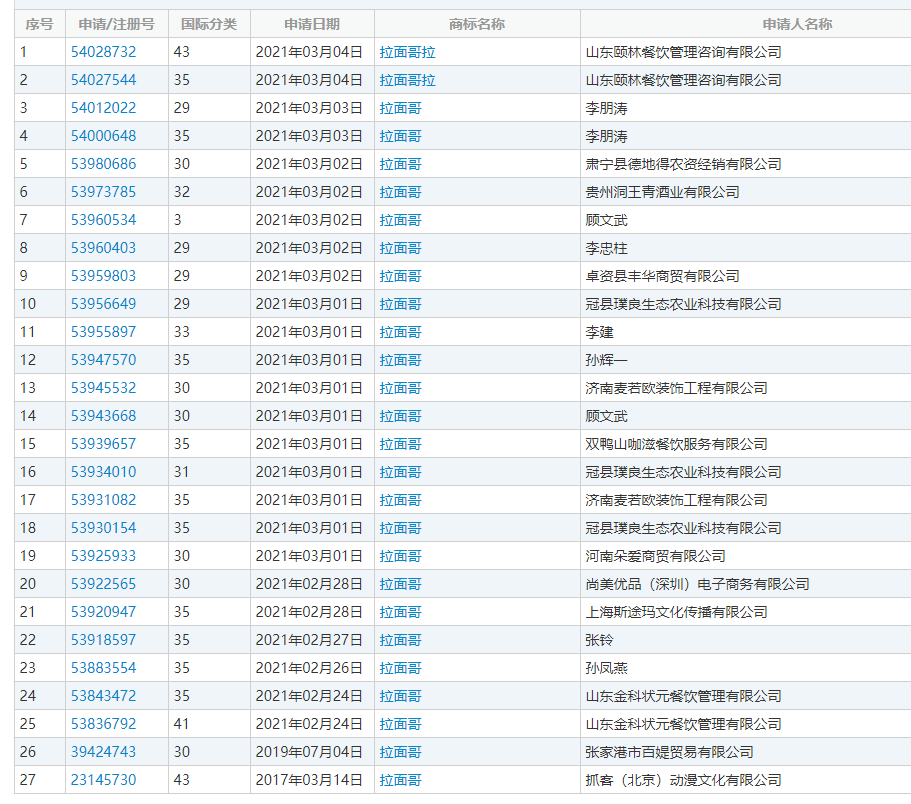Open application number 54028732

click(103, 52)
